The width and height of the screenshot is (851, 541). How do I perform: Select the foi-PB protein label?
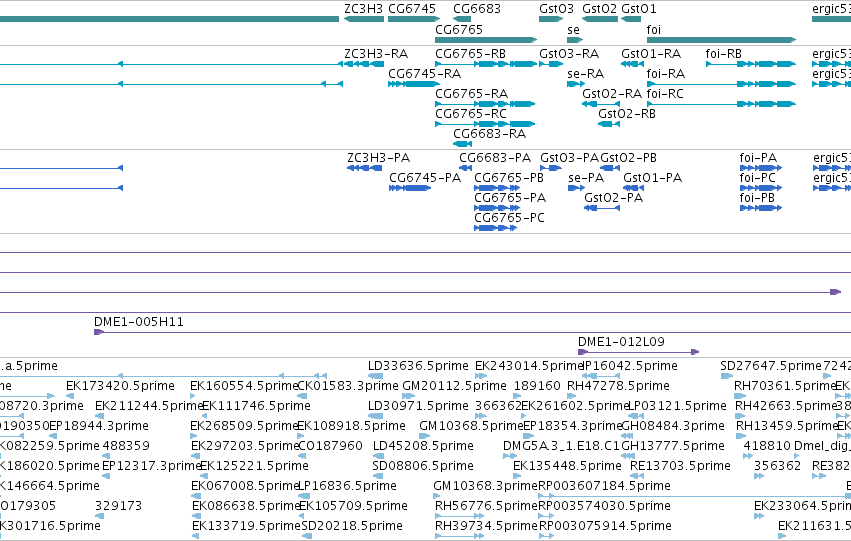(757, 198)
